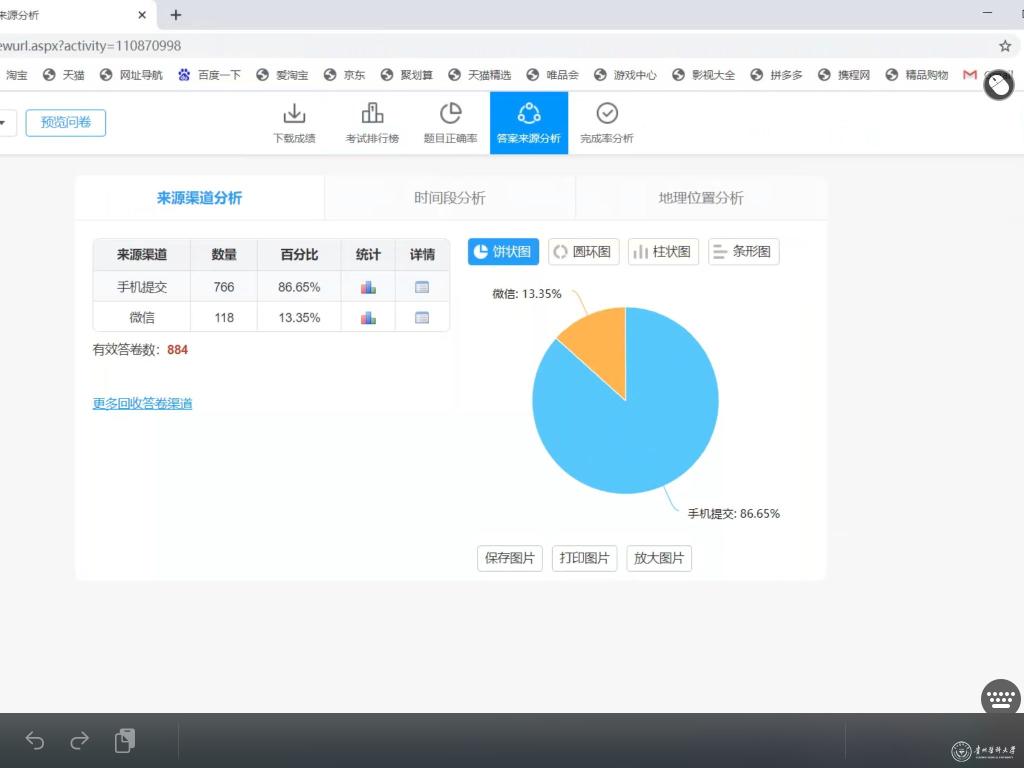Switch chart to 柱状图 view

click(663, 252)
